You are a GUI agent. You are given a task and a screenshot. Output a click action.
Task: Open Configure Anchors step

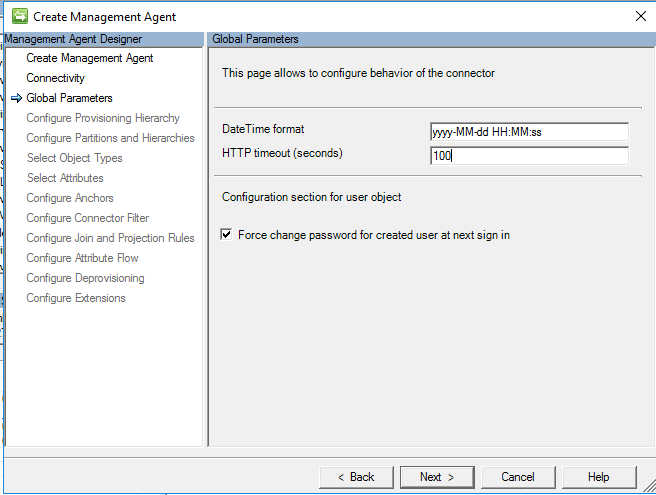click(70, 198)
